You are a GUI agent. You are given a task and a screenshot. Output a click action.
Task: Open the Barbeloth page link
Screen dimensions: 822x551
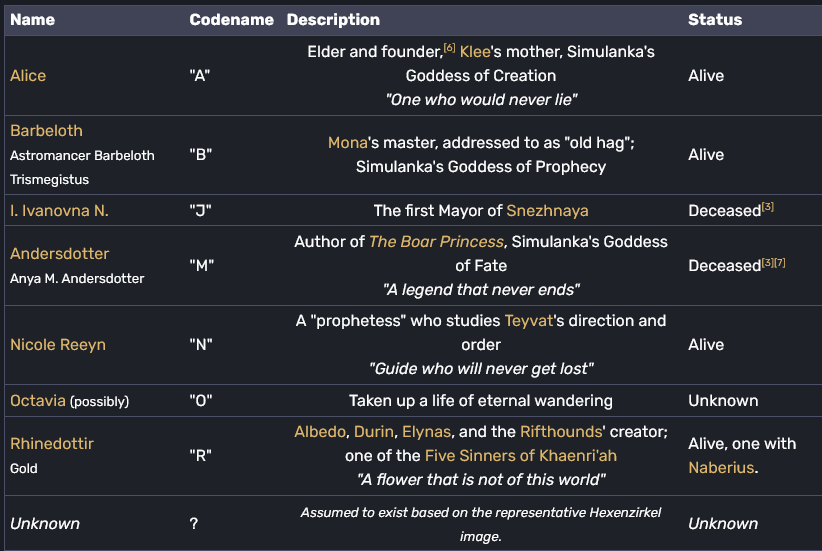point(46,131)
